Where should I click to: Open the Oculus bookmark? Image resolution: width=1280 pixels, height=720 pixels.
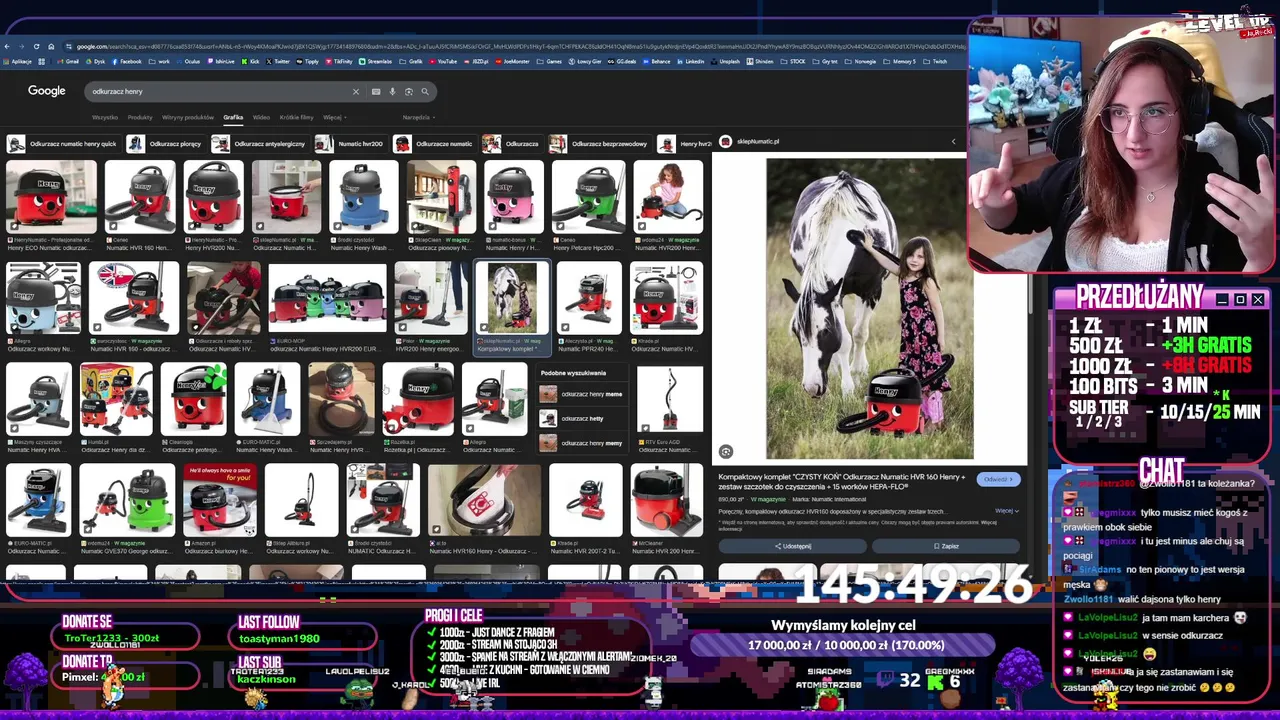coord(188,61)
